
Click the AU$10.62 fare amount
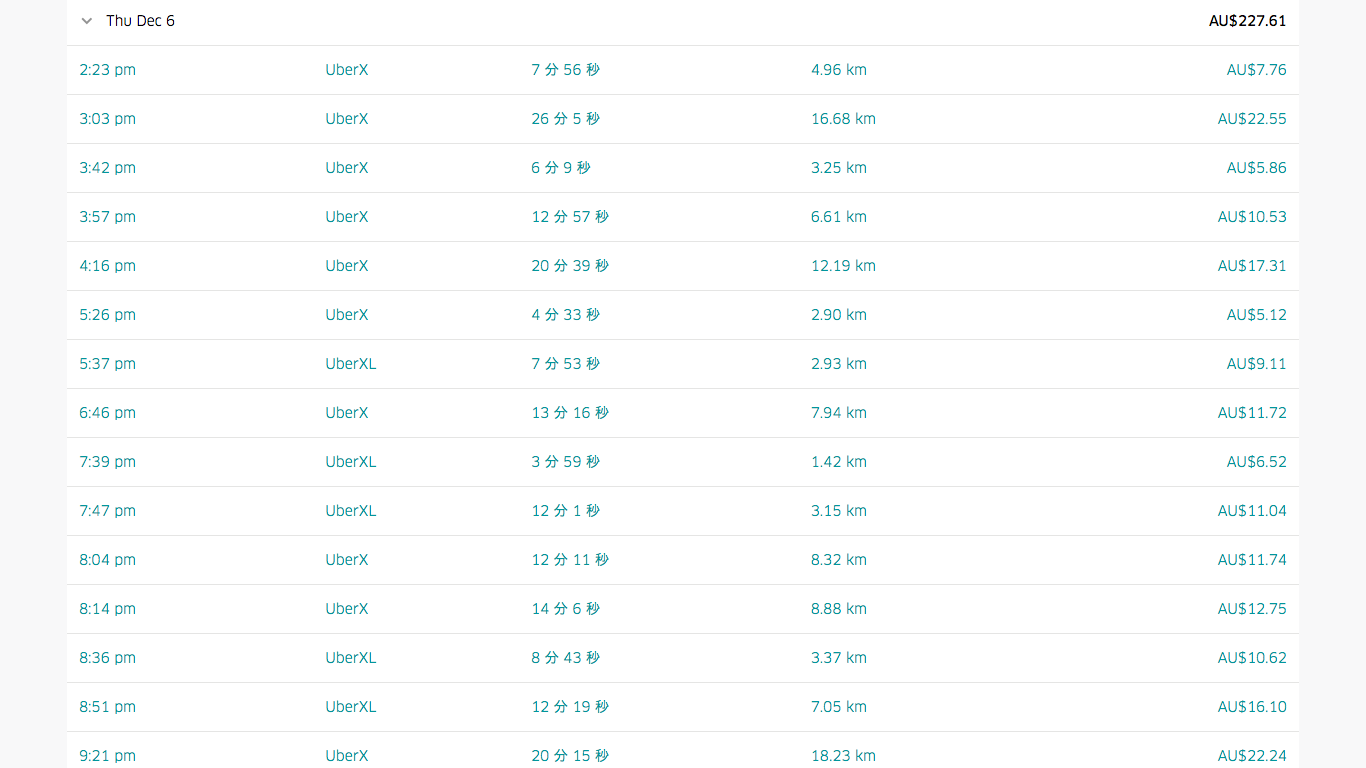pos(1252,658)
